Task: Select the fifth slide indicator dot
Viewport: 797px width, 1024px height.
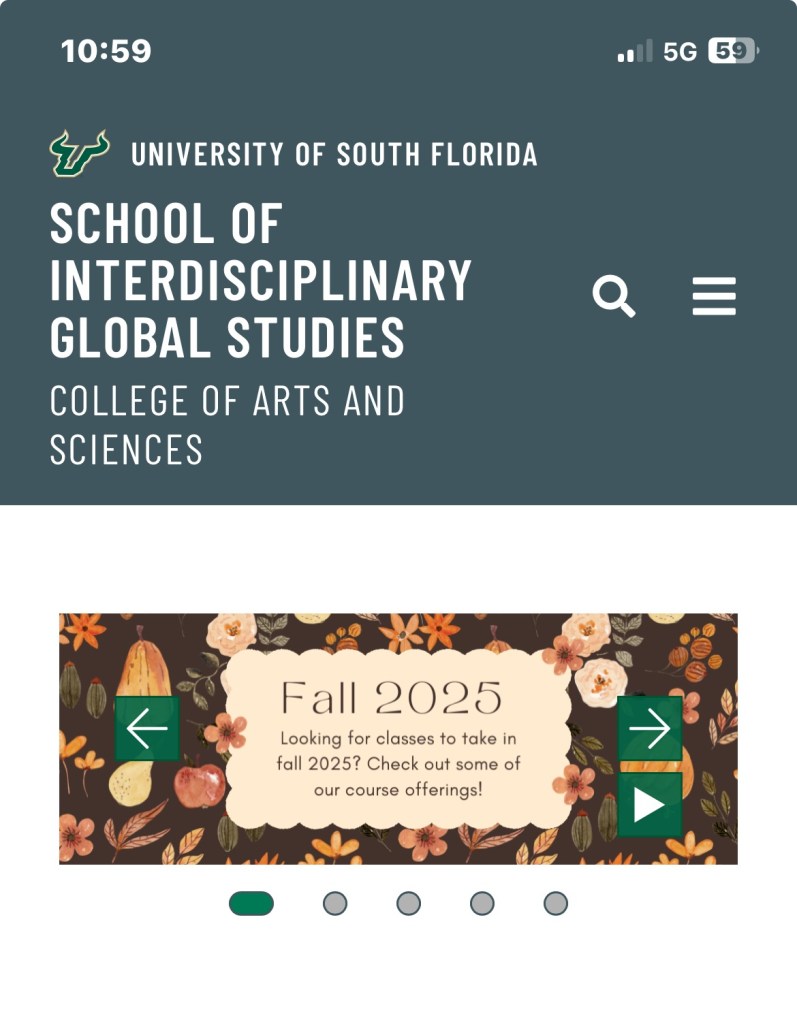Action: [x=556, y=903]
